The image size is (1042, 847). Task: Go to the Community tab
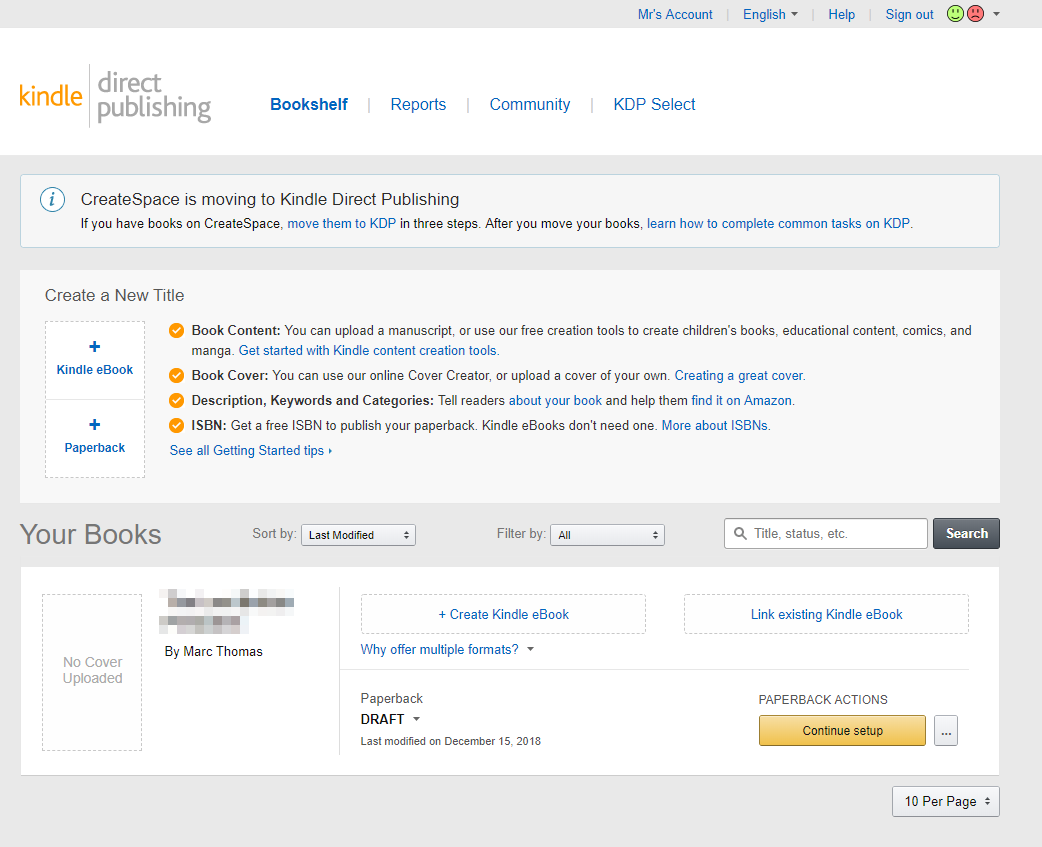530,104
